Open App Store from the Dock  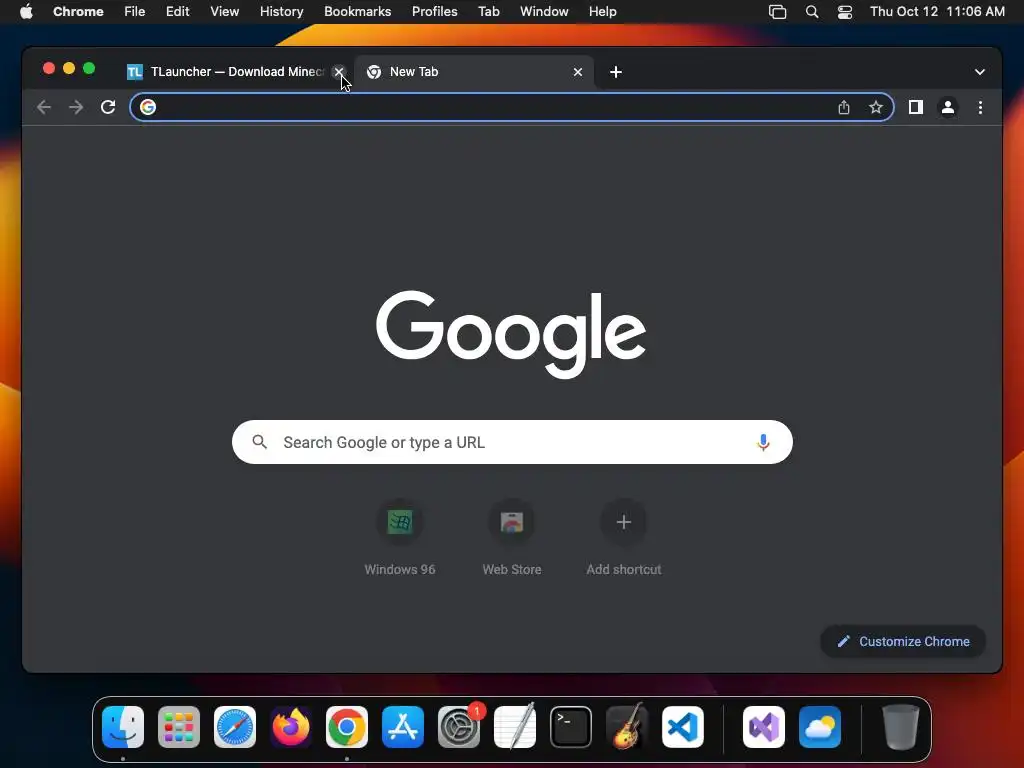(403, 727)
